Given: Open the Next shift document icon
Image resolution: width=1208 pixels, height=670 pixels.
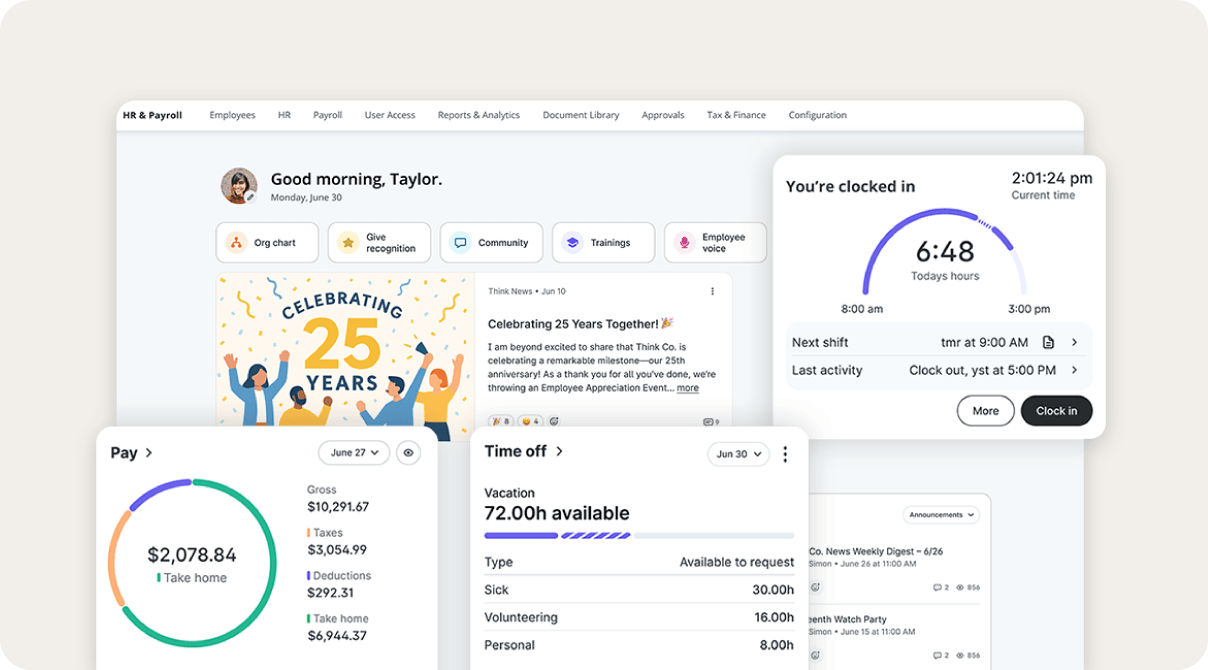Looking at the screenshot, I should point(1048,342).
